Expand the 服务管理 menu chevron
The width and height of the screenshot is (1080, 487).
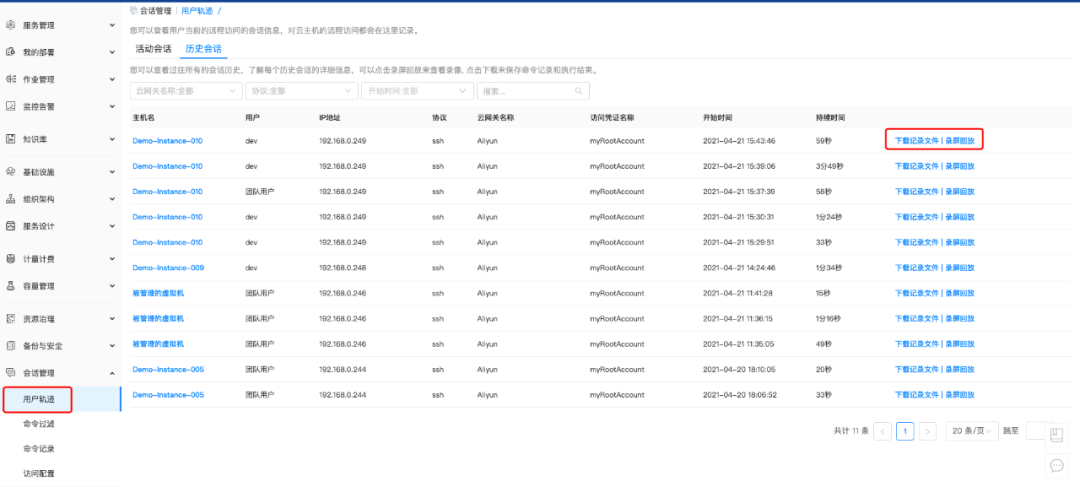click(x=112, y=25)
